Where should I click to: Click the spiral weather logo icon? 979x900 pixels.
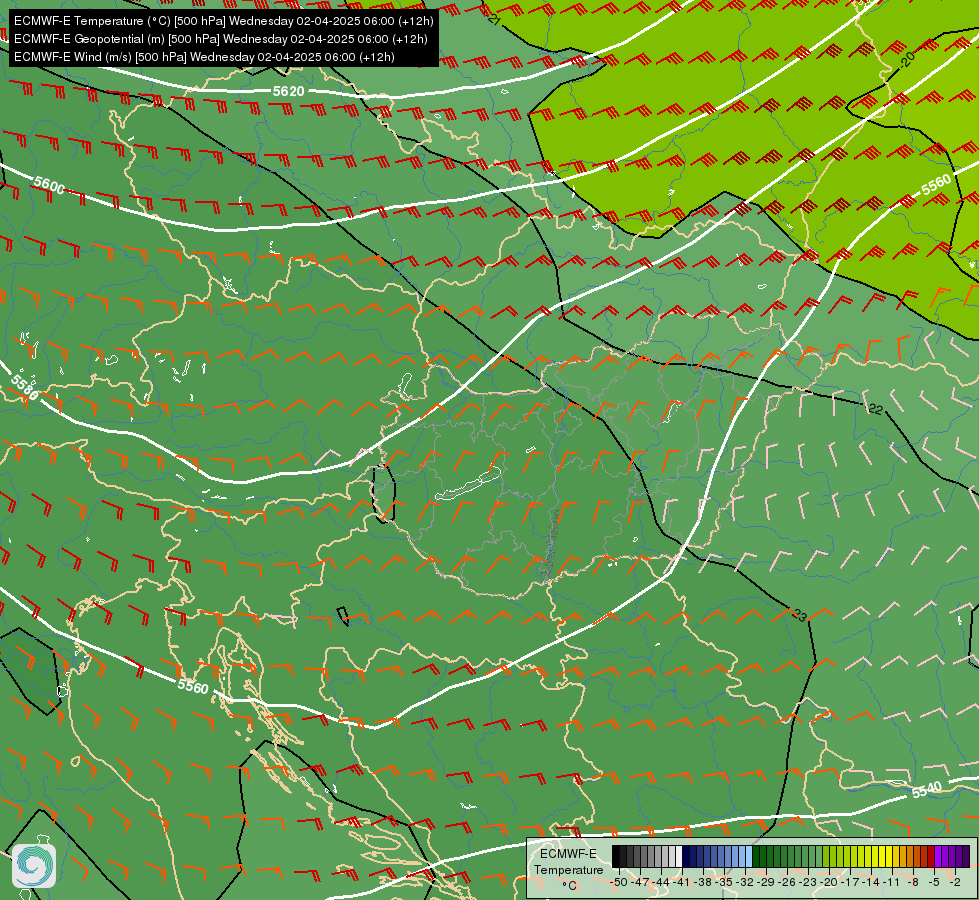[34, 866]
